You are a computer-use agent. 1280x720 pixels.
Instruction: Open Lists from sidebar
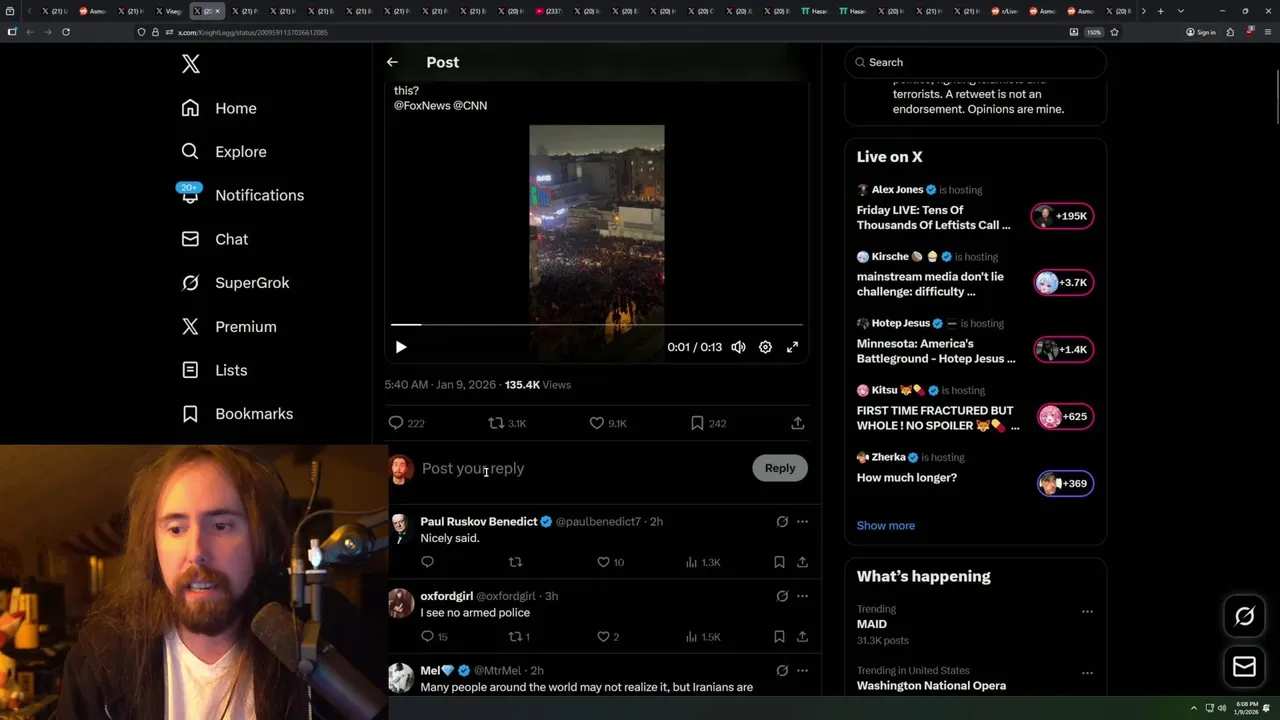pyautogui.click(x=214, y=370)
